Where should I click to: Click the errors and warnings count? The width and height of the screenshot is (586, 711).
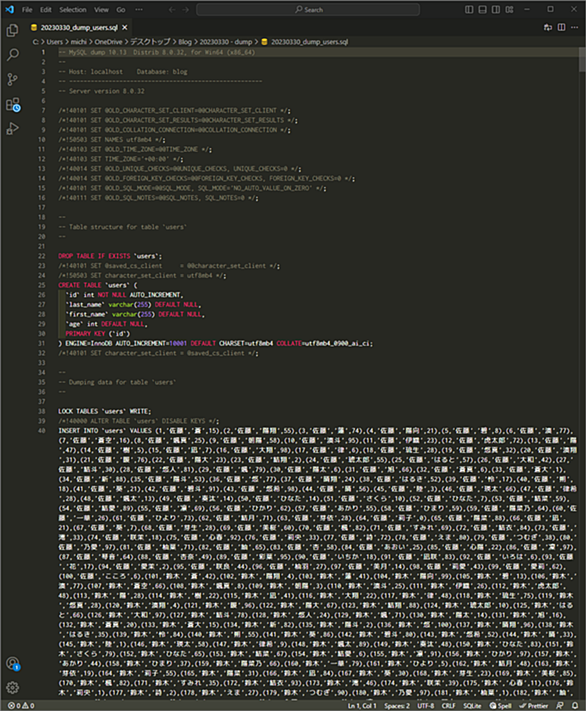21,706
